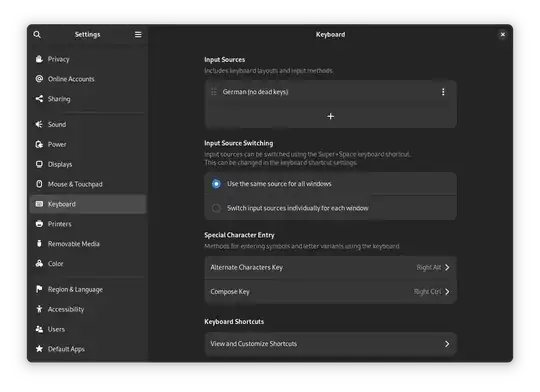This screenshot has height=392, width=540.
Task: Expand Alternate Characters Key setting
Action: coord(330,267)
